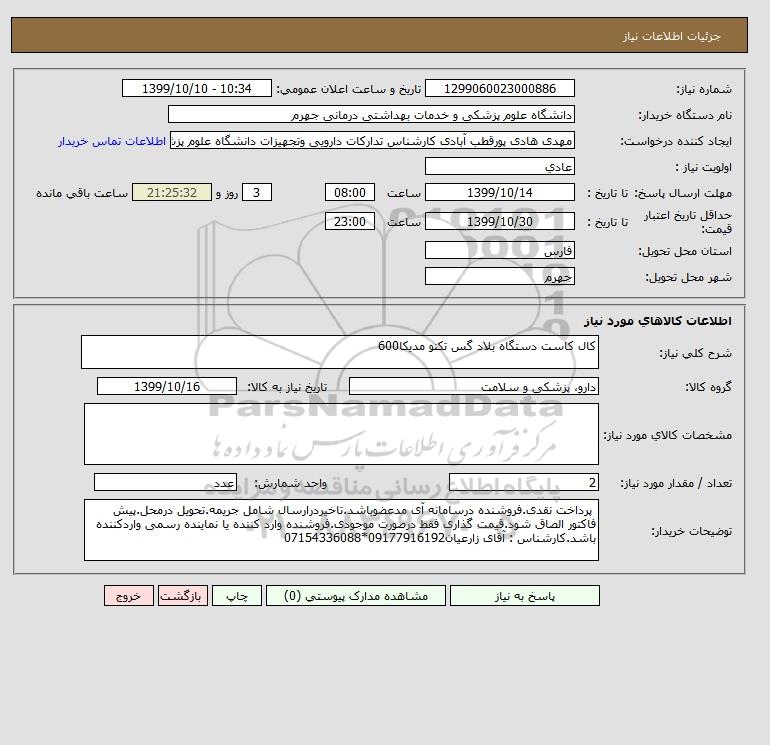Click the ساعت باقی مانده text
Image resolution: width=770 pixels, height=745 pixels.
pos(82,193)
